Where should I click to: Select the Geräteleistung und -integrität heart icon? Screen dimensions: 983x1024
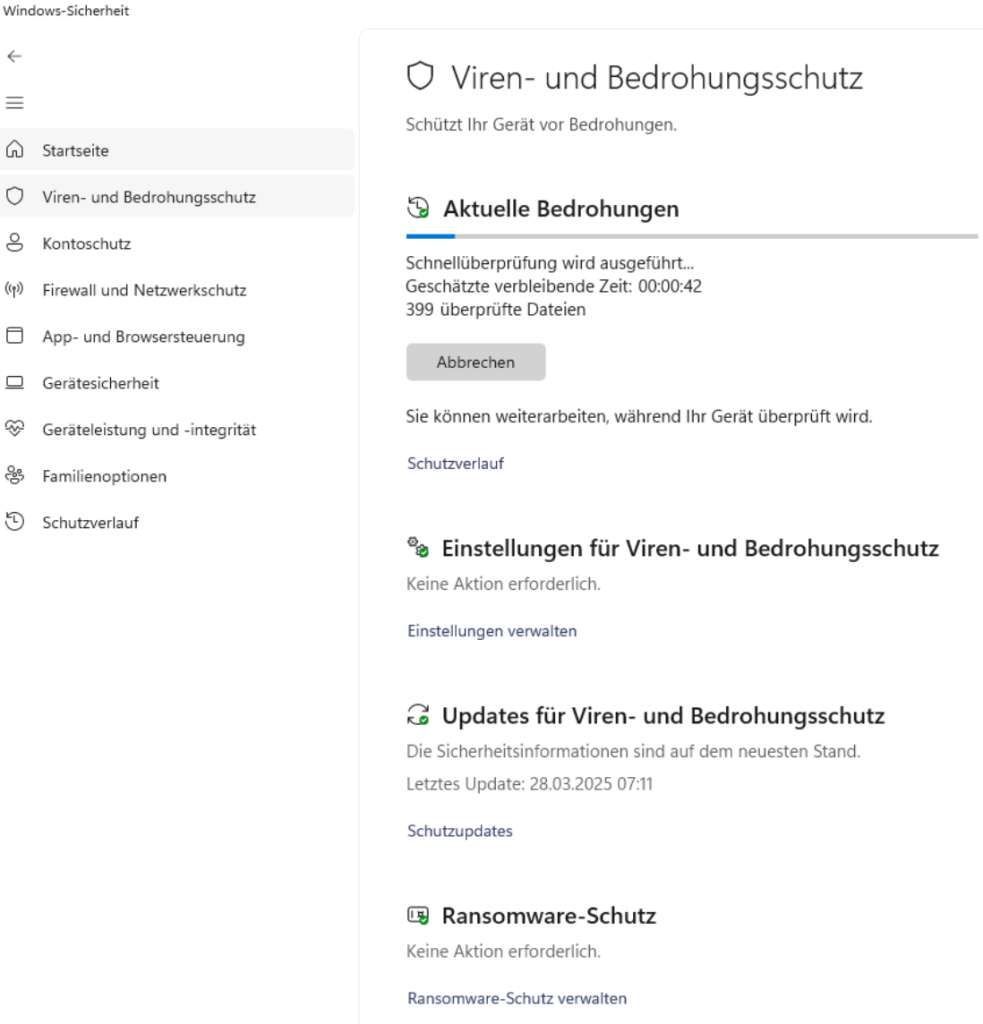pos(15,429)
